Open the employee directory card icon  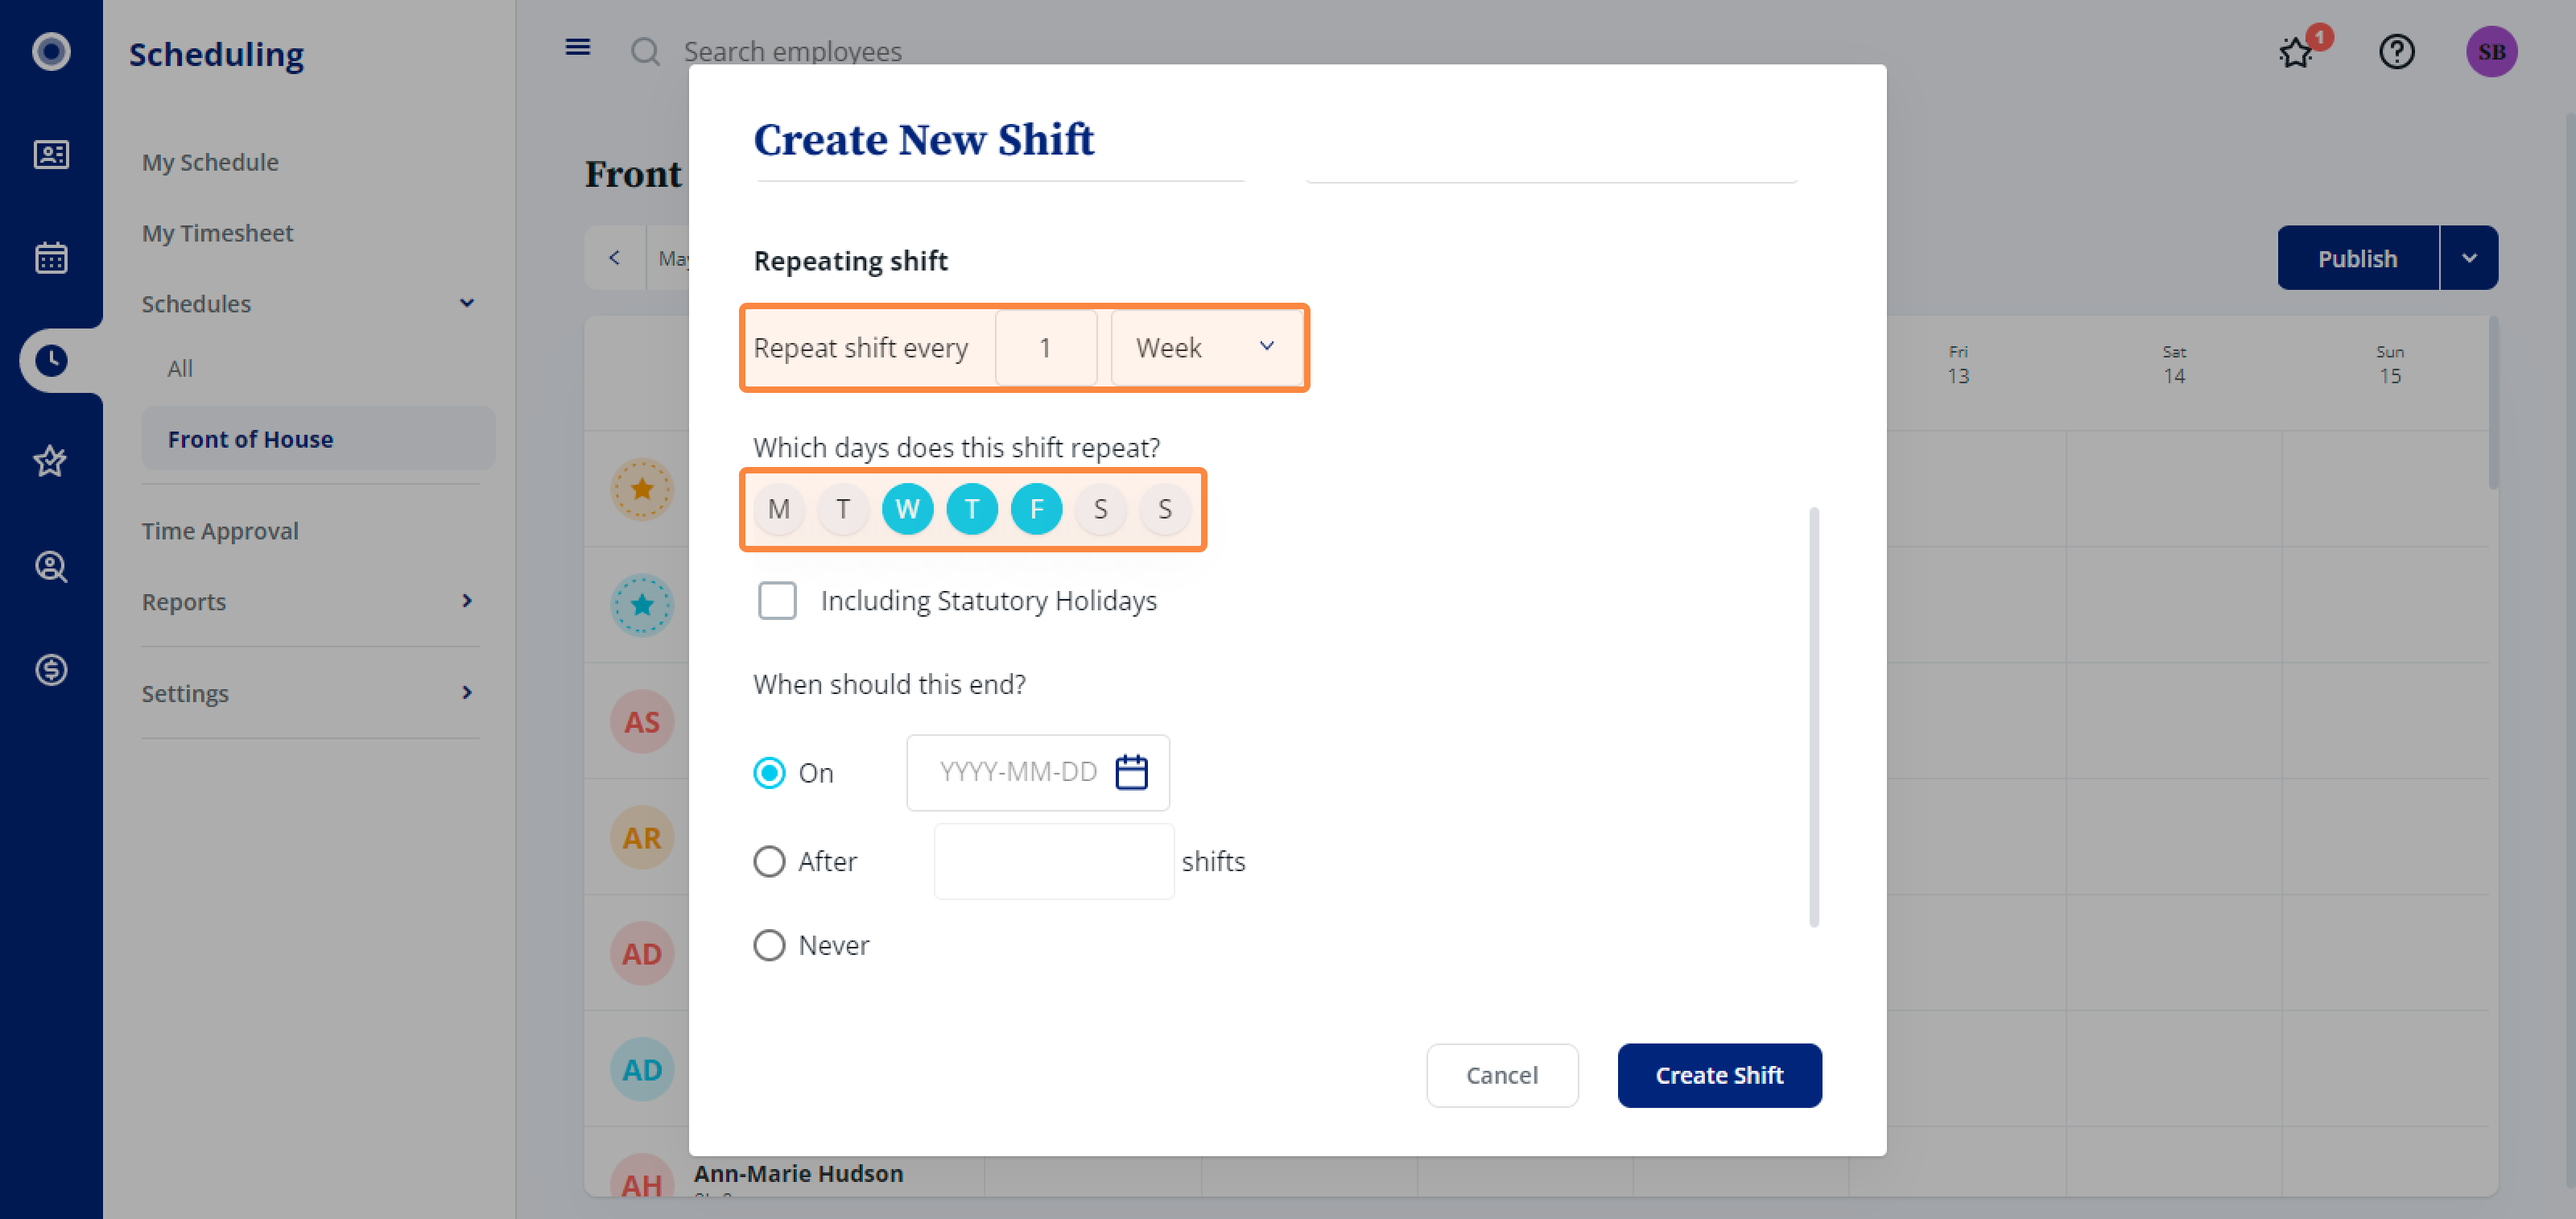pyautogui.click(x=51, y=154)
